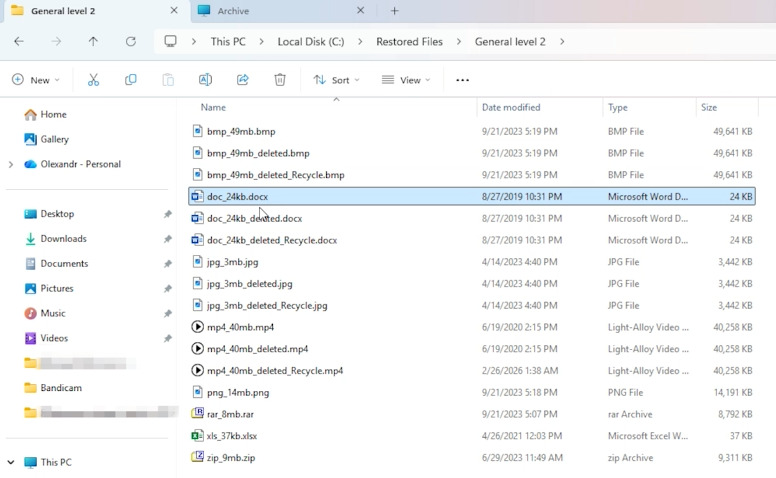Image resolution: width=776 pixels, height=478 pixels.
Task: Click the image icon of png_14mb.png
Action: (x=197, y=392)
